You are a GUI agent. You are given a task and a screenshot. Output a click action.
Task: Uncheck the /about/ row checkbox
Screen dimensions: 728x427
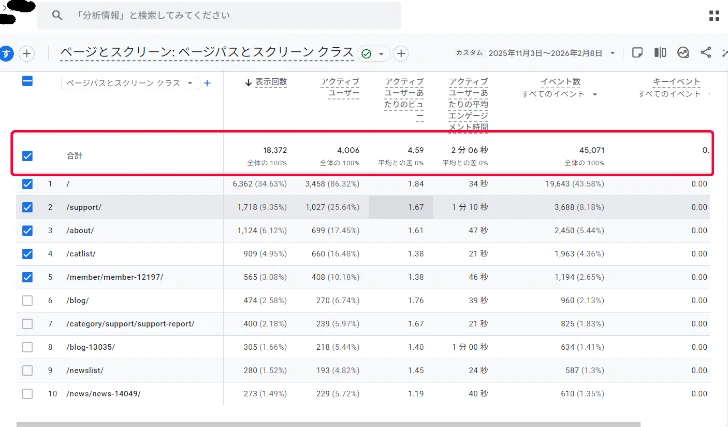(x=27, y=231)
